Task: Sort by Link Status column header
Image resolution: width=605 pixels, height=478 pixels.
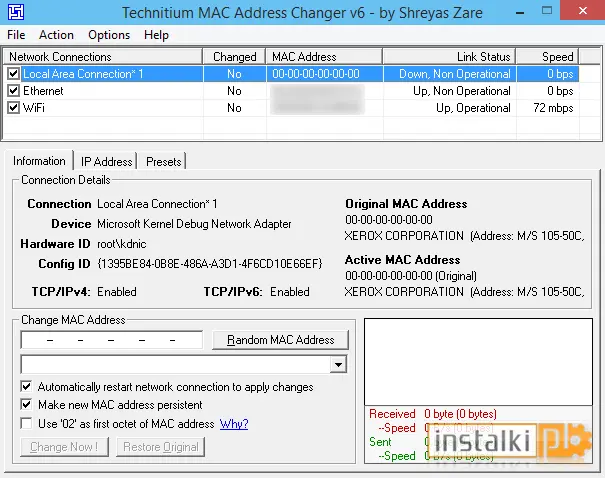Action: [450, 57]
